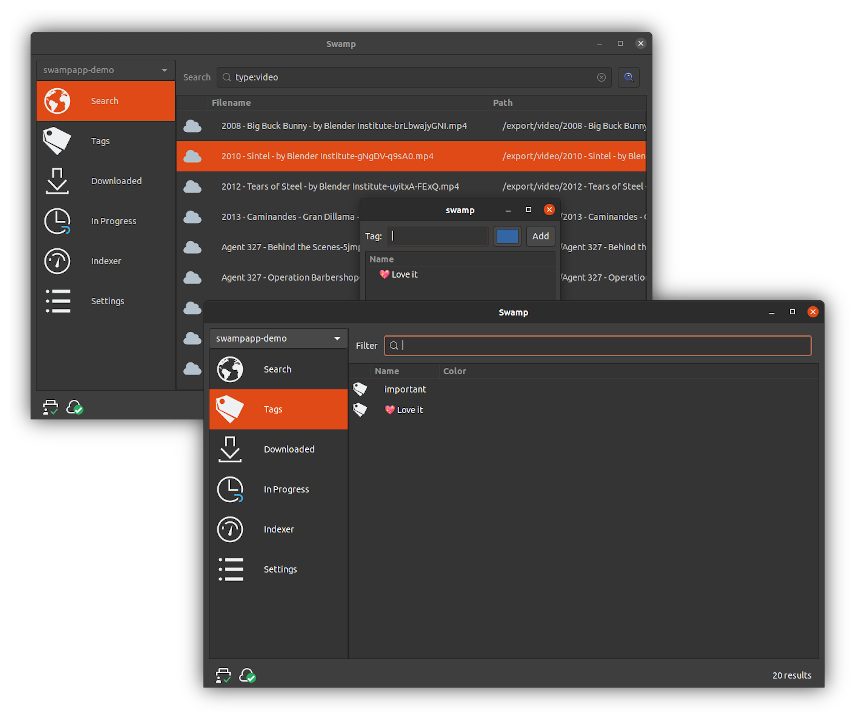The image size is (860, 723).
Task: Close the front Swamp window
Action: tap(813, 312)
